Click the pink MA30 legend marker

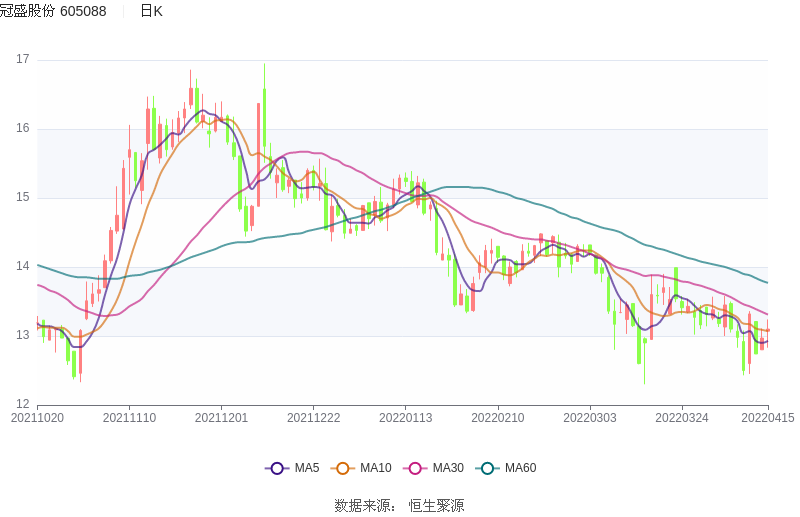click(416, 468)
